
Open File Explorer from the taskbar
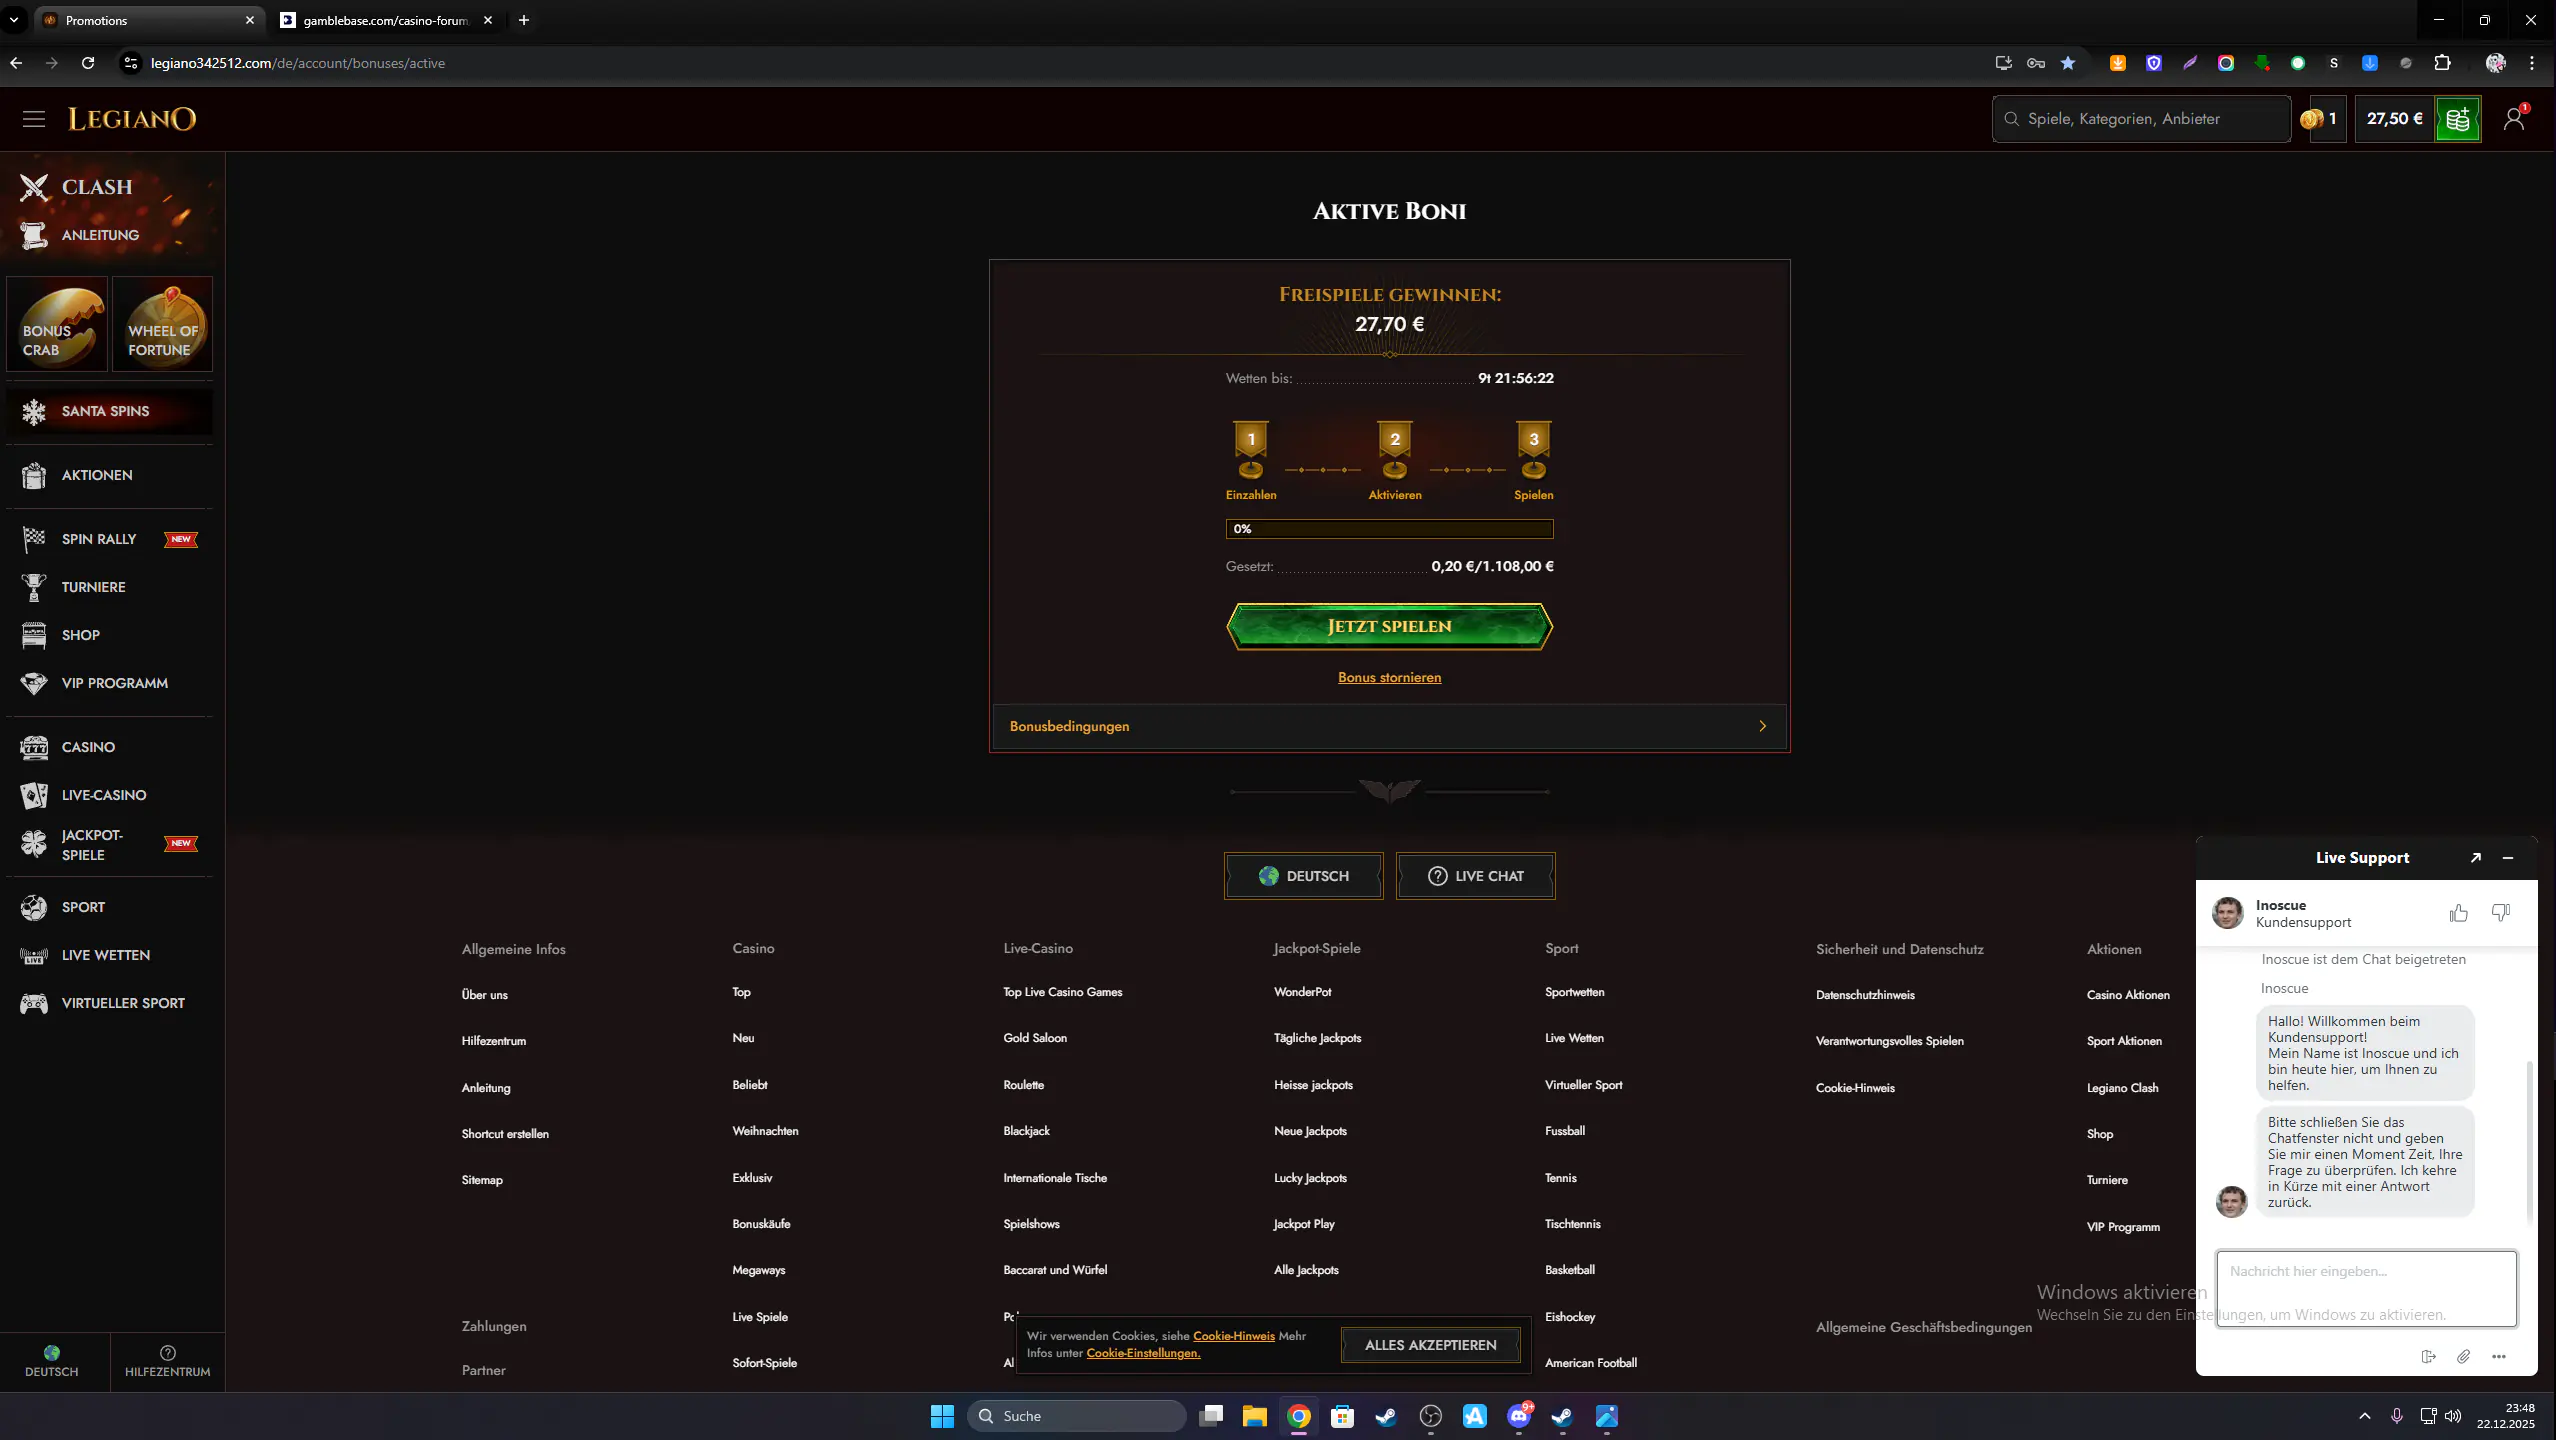pos(1255,1416)
